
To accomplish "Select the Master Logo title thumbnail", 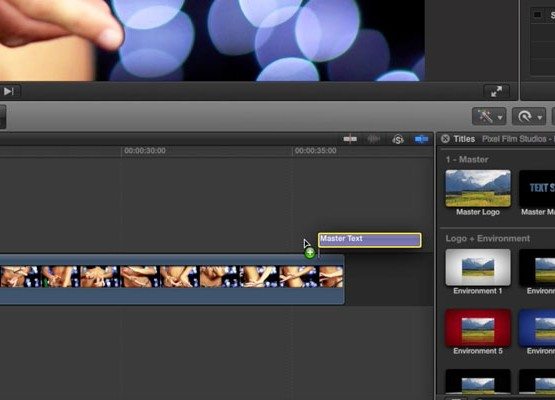I will pos(478,188).
